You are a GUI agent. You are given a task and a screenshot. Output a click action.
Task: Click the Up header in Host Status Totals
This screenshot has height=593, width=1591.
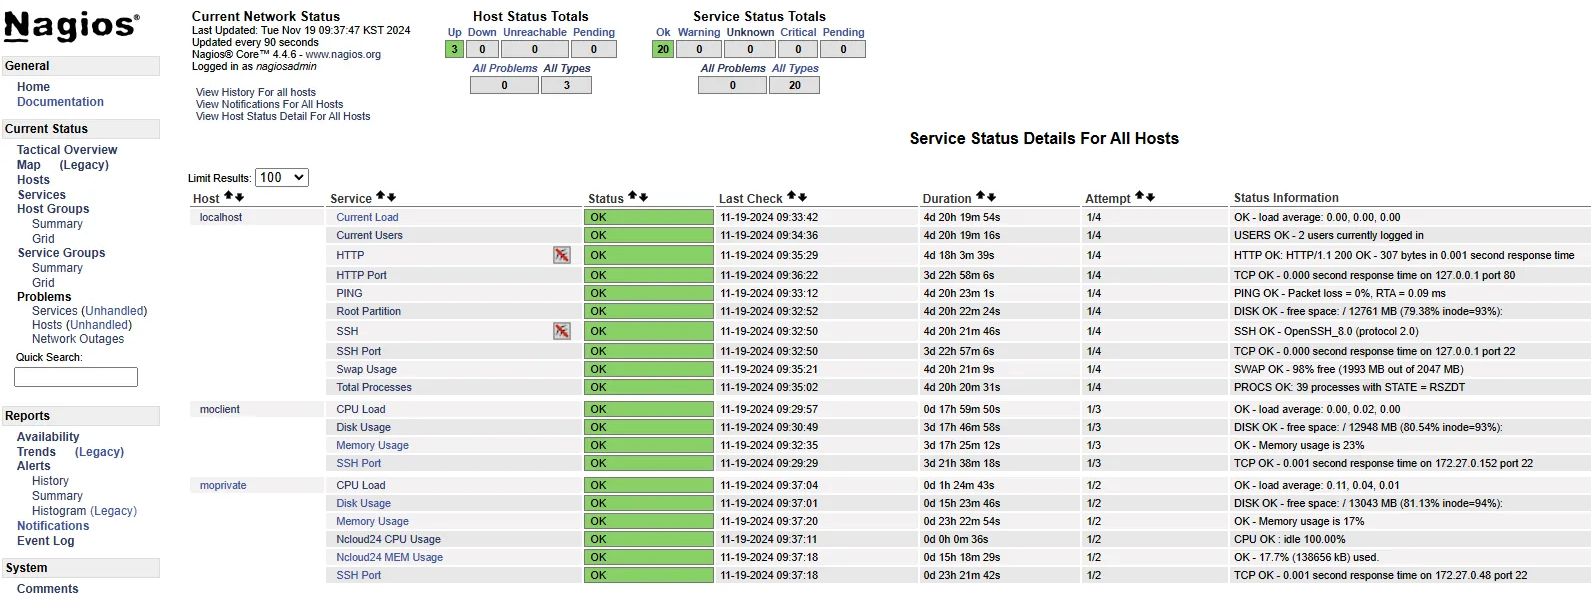point(455,33)
